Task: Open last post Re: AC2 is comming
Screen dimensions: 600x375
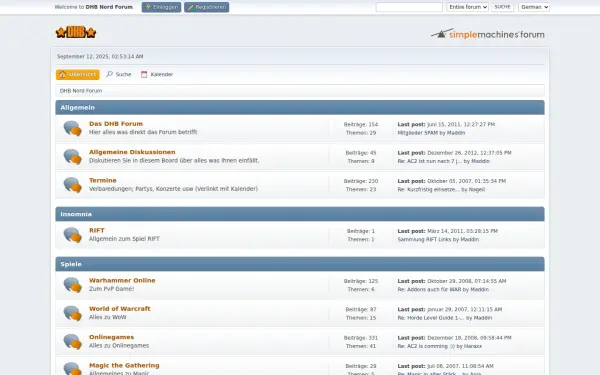Action: 426,346
